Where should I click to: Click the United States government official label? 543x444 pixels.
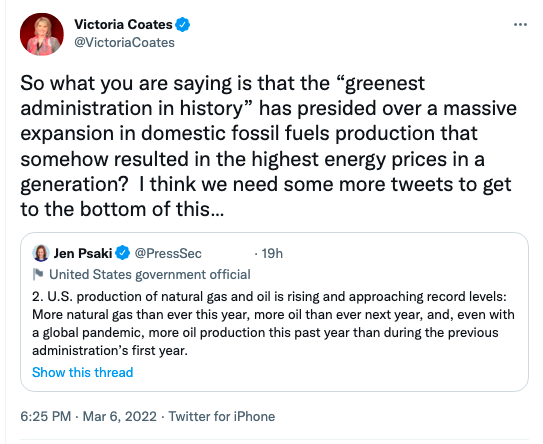click(150, 274)
